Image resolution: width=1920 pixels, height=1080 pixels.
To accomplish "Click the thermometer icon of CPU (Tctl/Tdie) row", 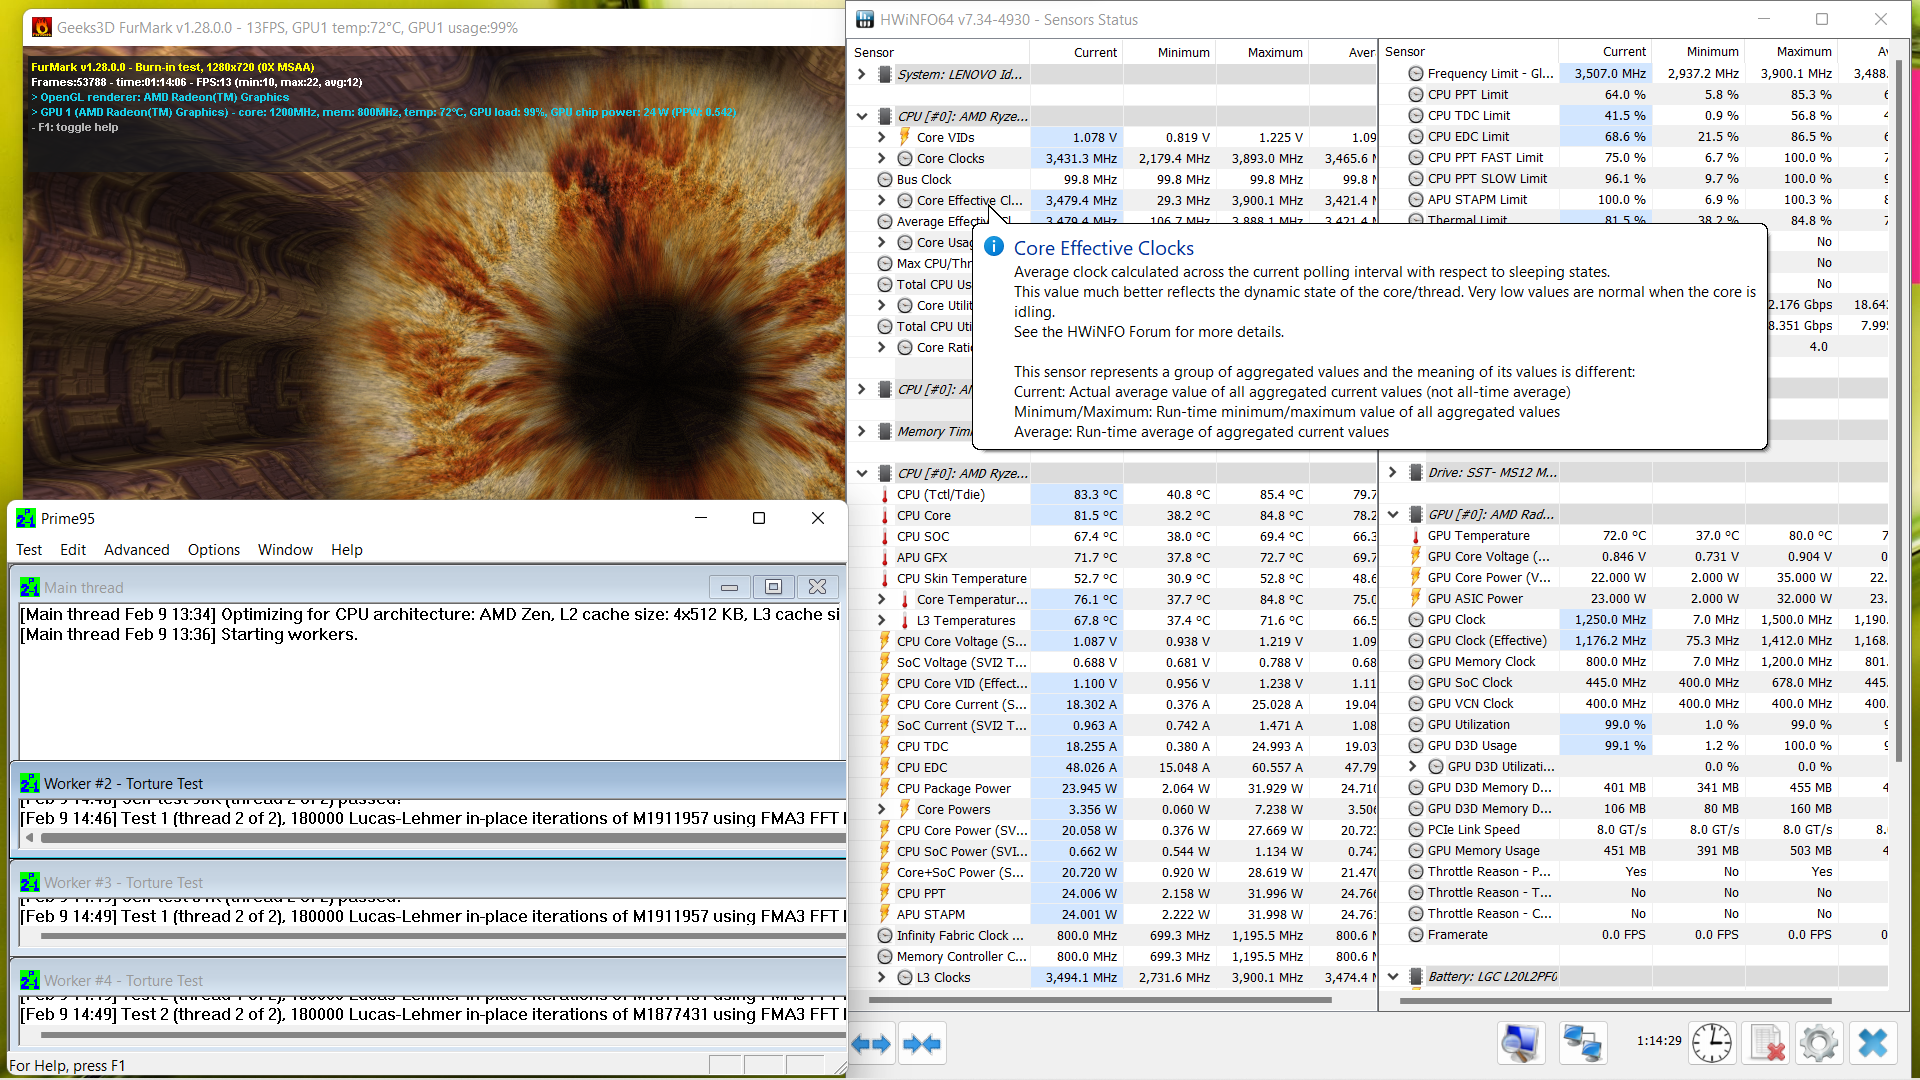I will point(885,495).
